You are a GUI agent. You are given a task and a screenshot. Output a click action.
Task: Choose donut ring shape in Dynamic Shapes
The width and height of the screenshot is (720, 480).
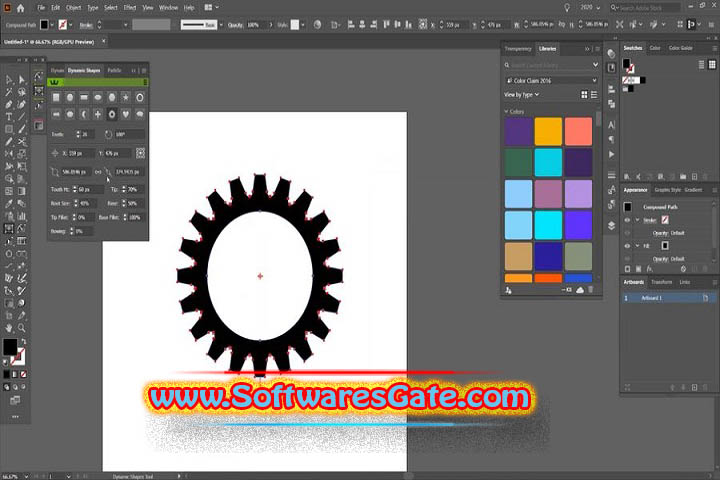coord(140,97)
